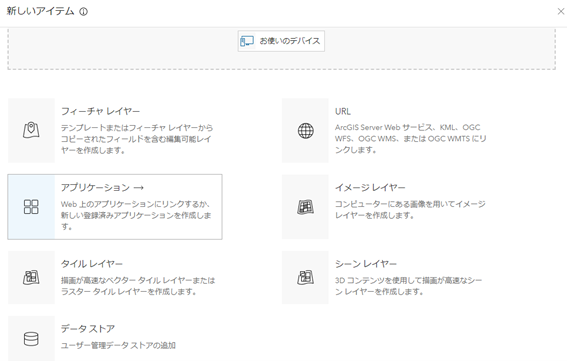Click the description starting コンピューターにある画像
The height and width of the screenshot is (361, 567).
pos(410,209)
